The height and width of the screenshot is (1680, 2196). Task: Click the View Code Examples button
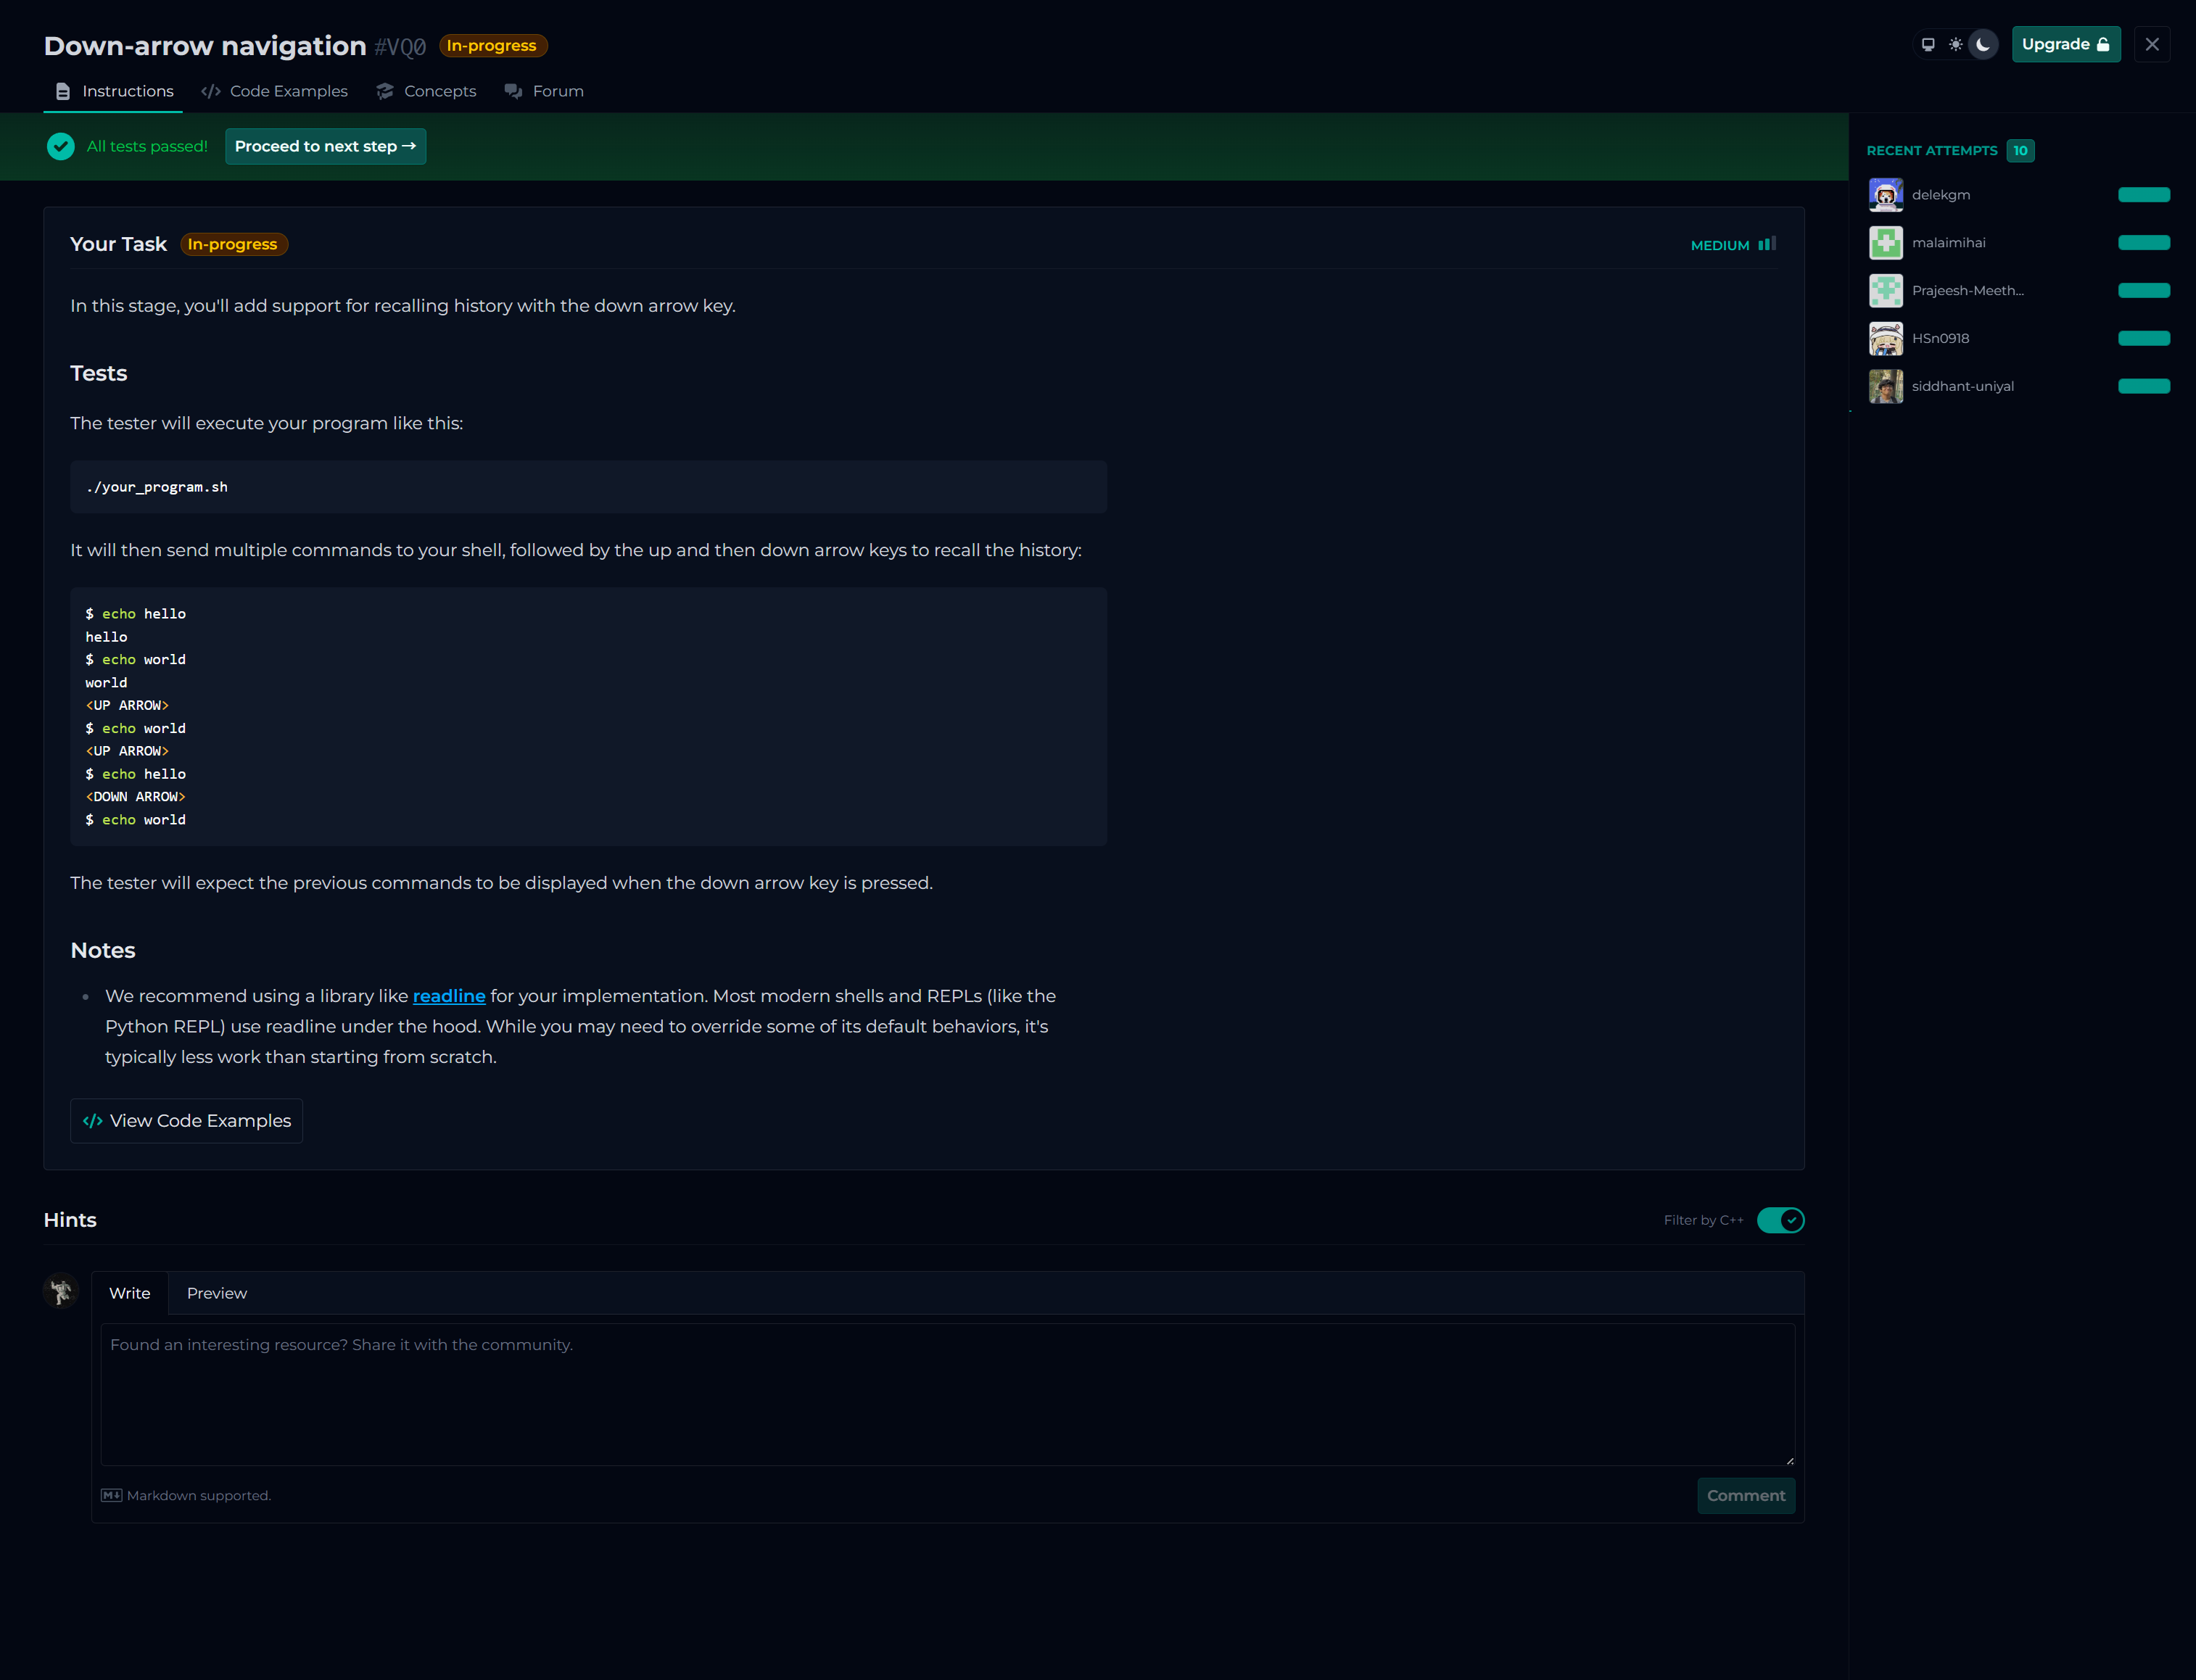click(x=187, y=1121)
